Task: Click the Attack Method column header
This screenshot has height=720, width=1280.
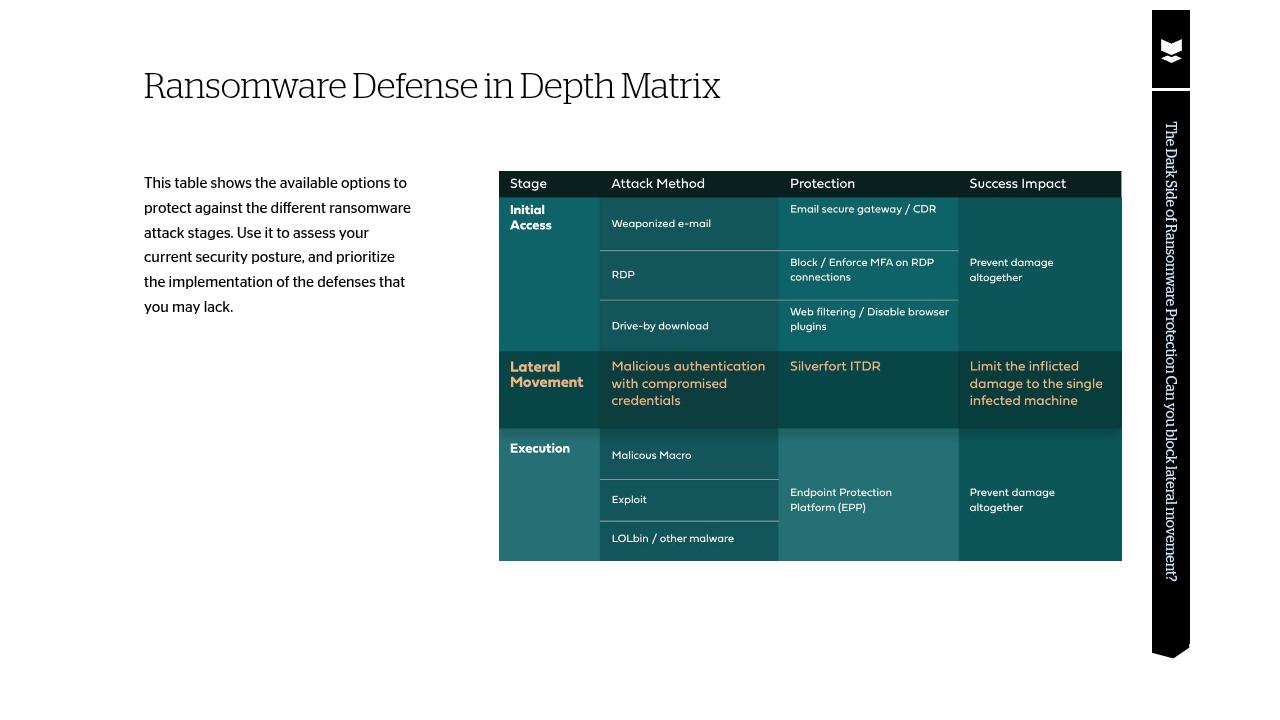Action: 657,184
